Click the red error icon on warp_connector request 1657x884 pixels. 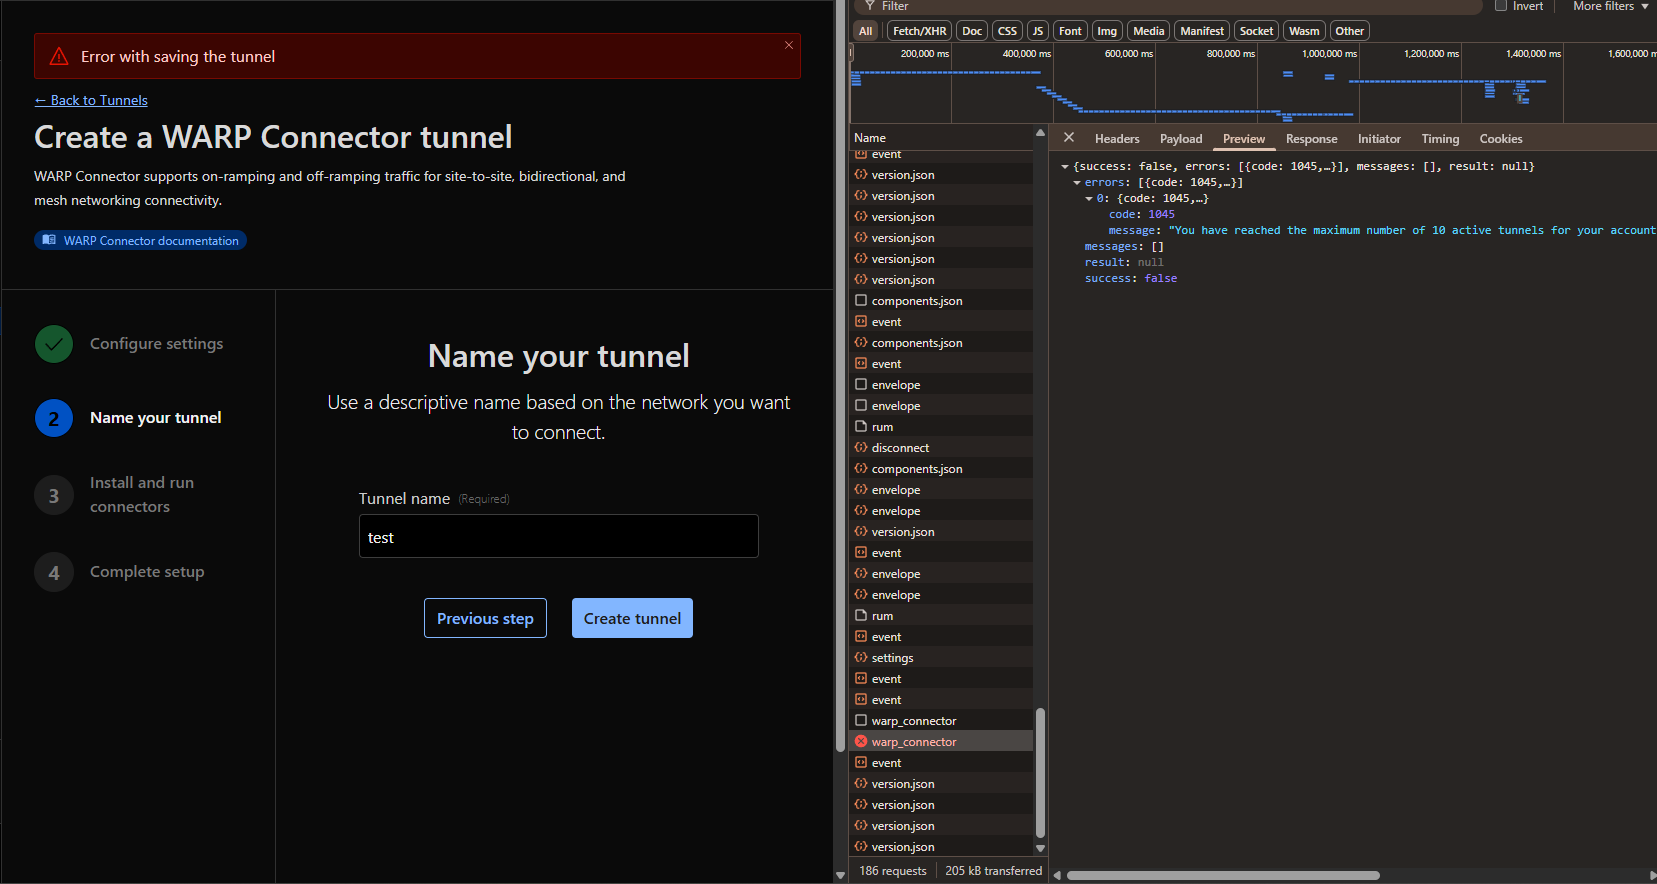coord(861,741)
